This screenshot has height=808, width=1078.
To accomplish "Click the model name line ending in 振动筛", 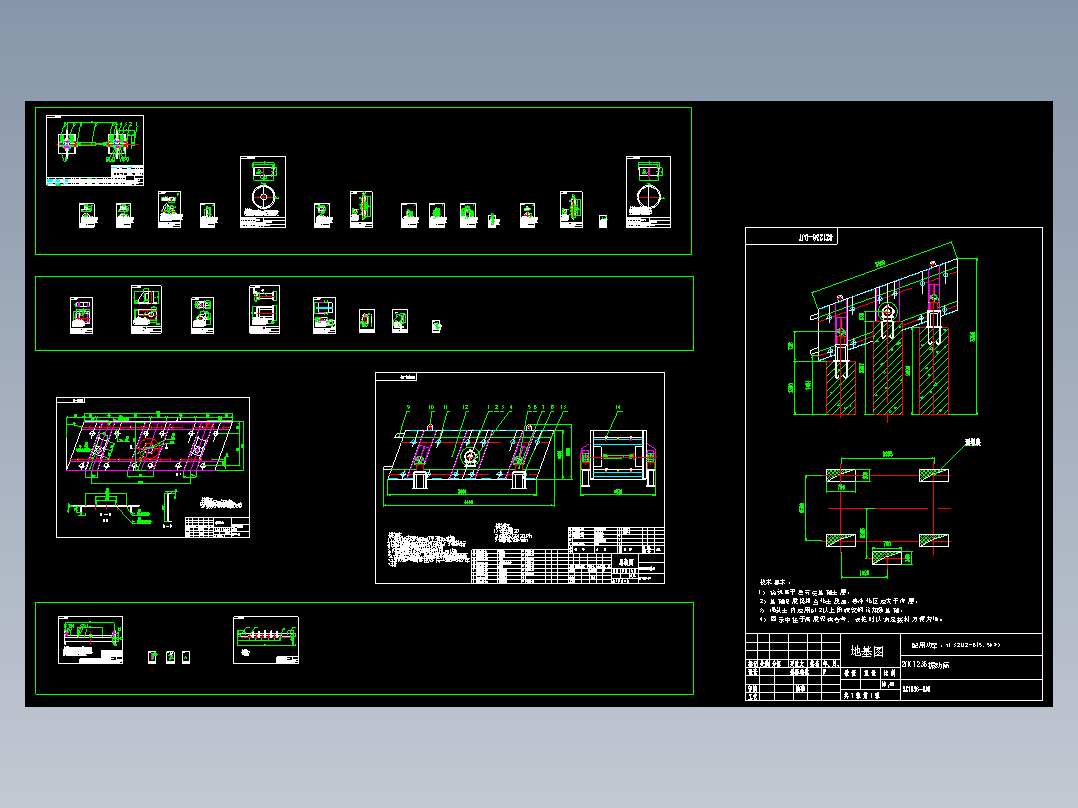I will (925, 665).
